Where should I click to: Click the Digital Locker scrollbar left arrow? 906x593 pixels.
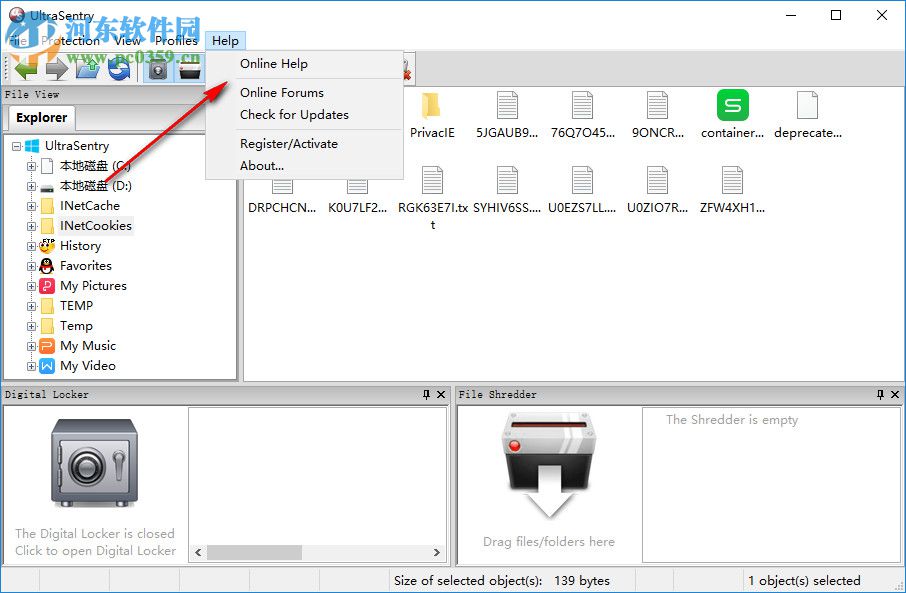pyautogui.click(x=198, y=553)
